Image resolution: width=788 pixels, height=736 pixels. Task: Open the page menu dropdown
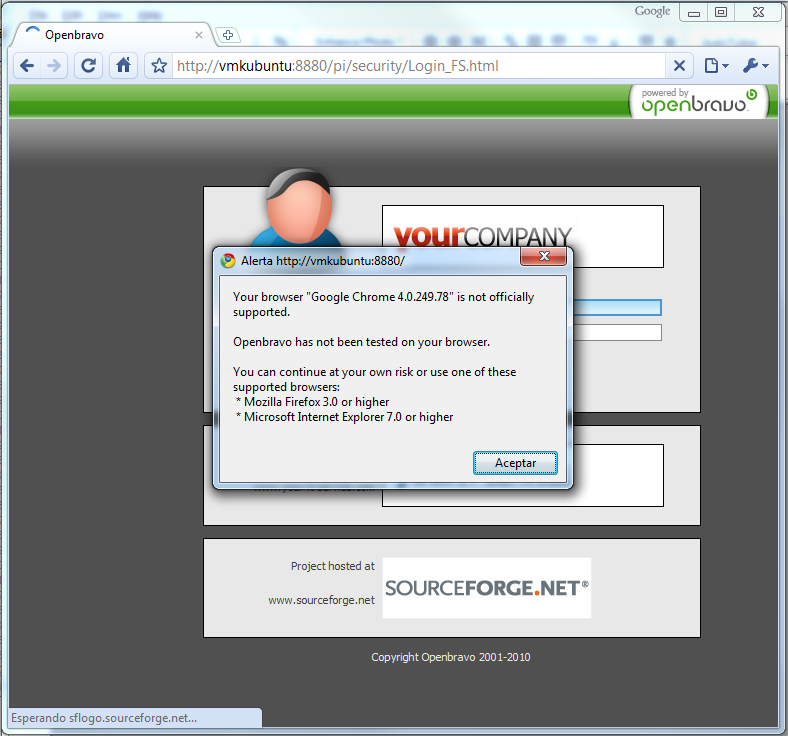[x=716, y=66]
